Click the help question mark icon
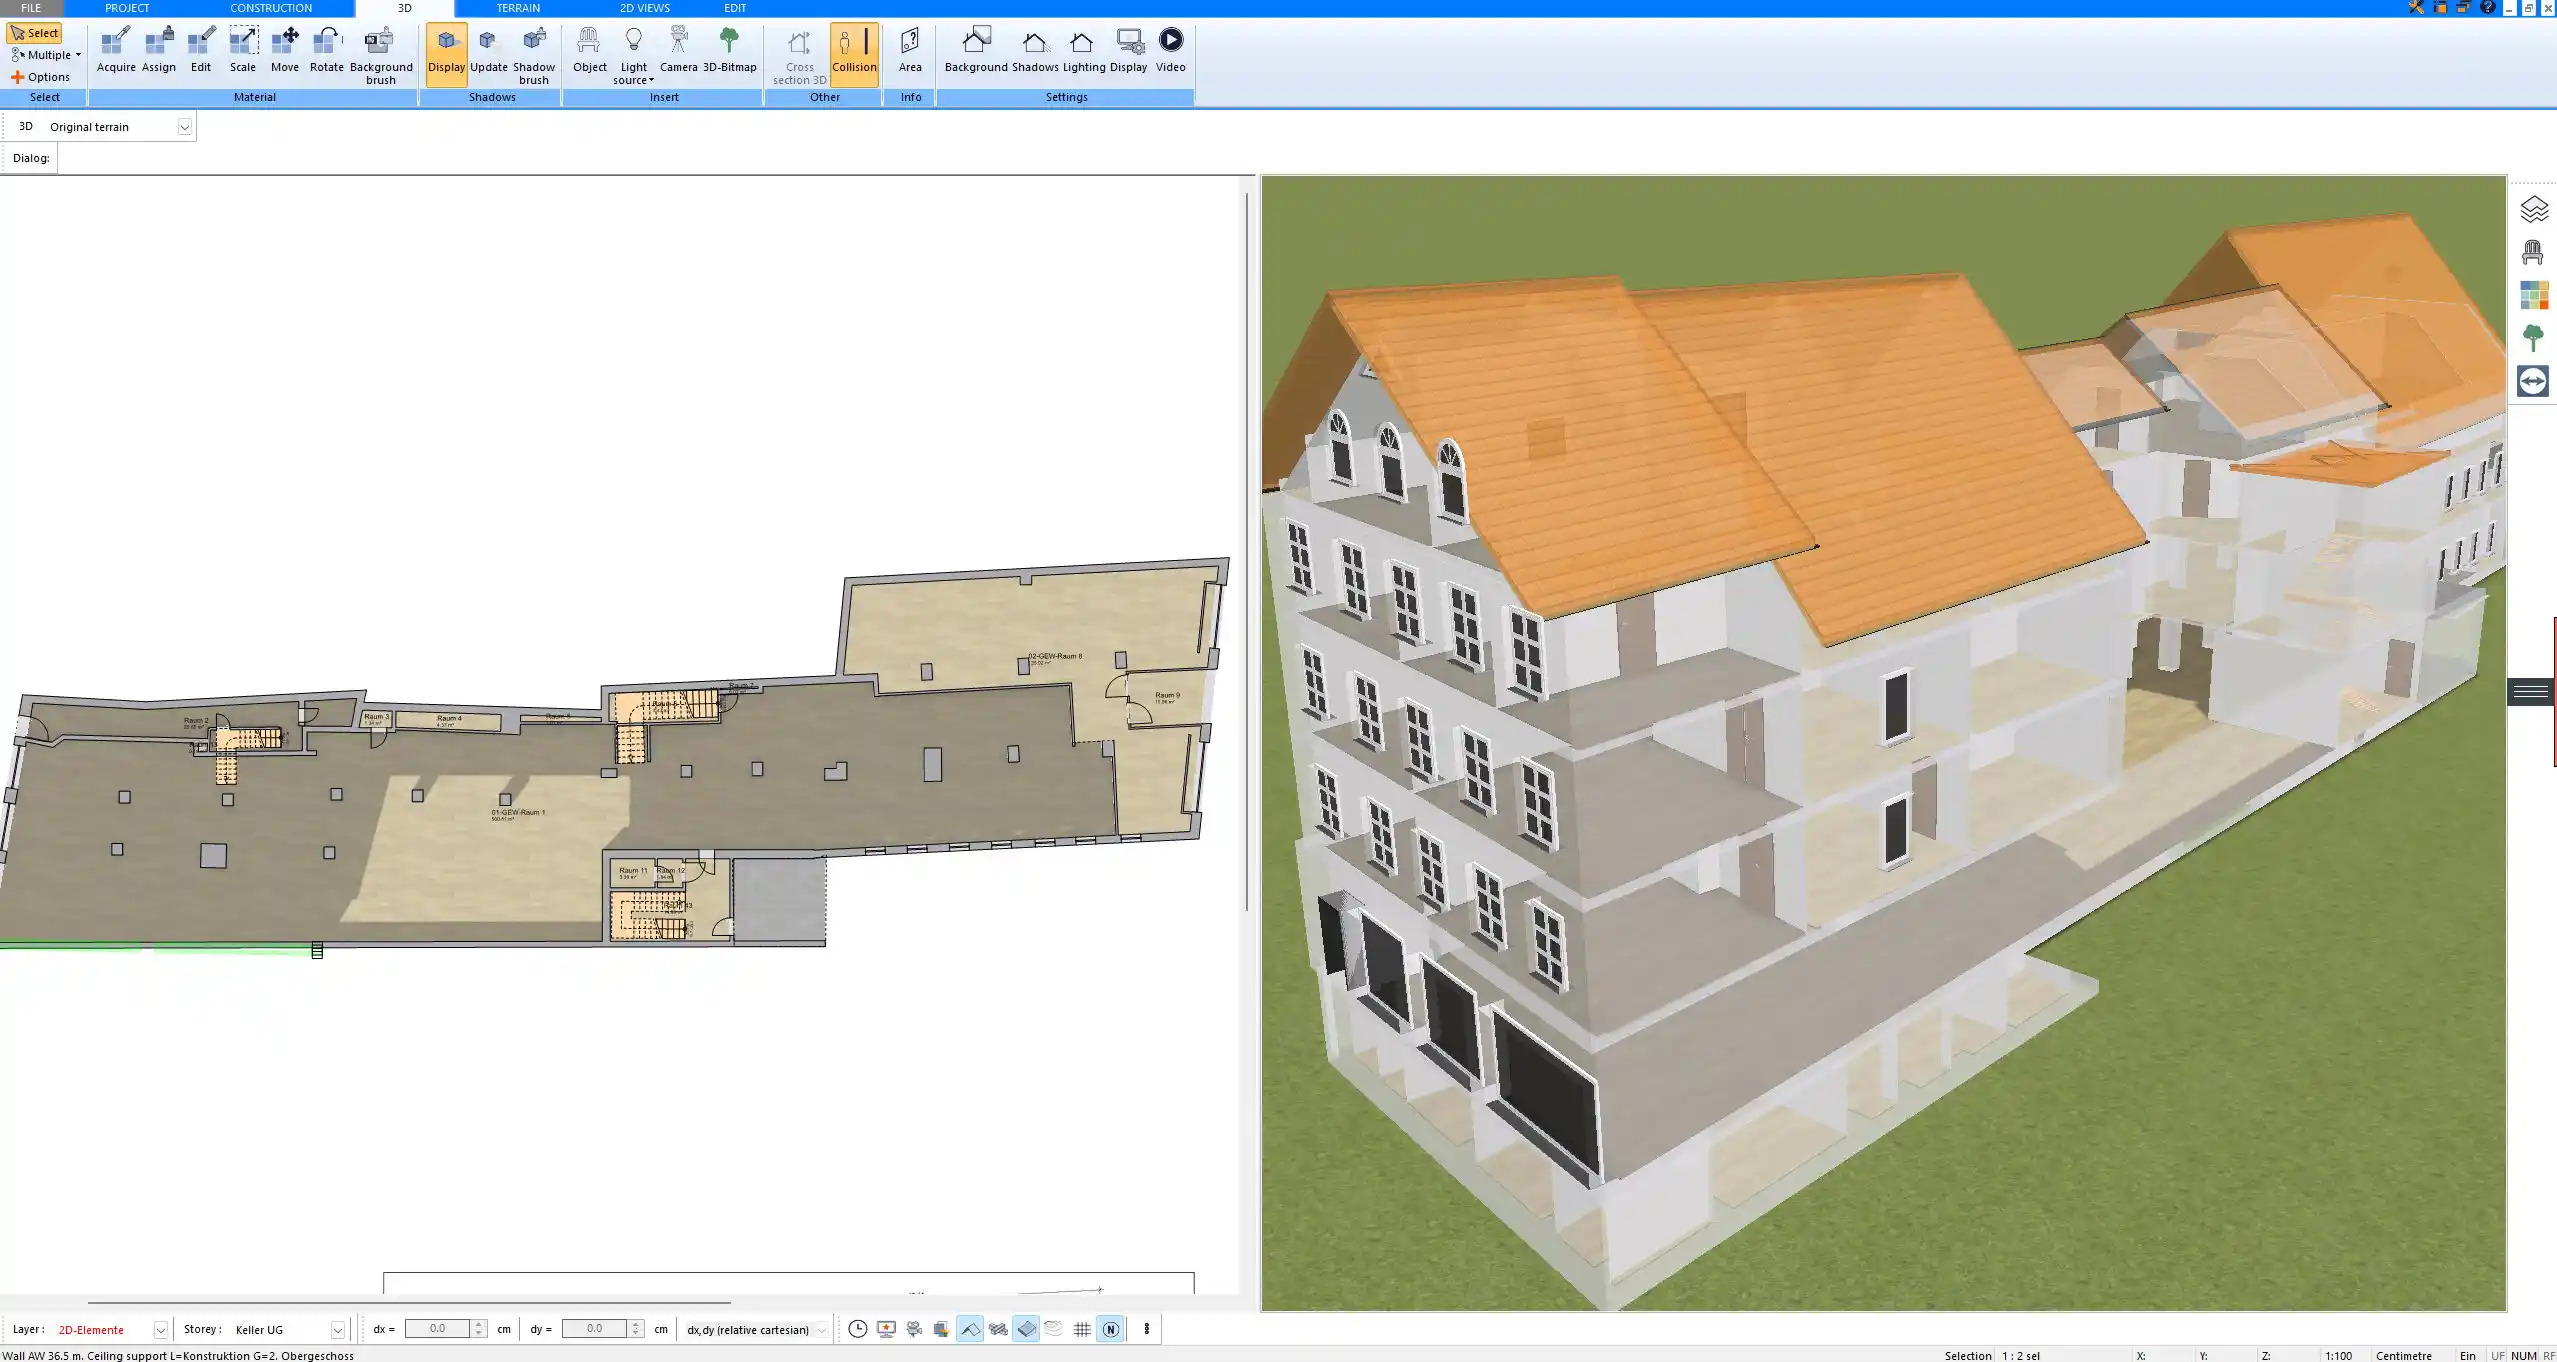 pos(2488,8)
